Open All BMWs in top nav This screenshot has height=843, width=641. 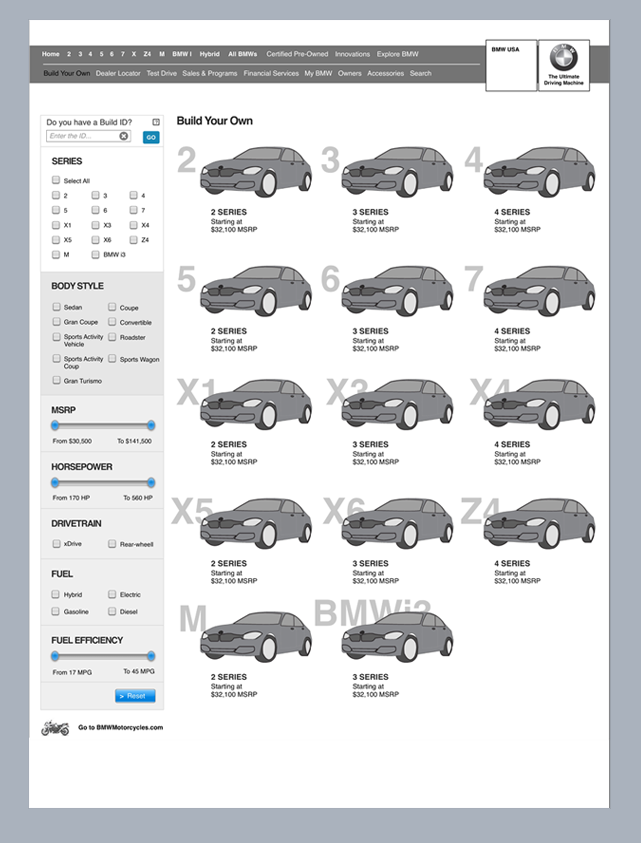pos(243,54)
